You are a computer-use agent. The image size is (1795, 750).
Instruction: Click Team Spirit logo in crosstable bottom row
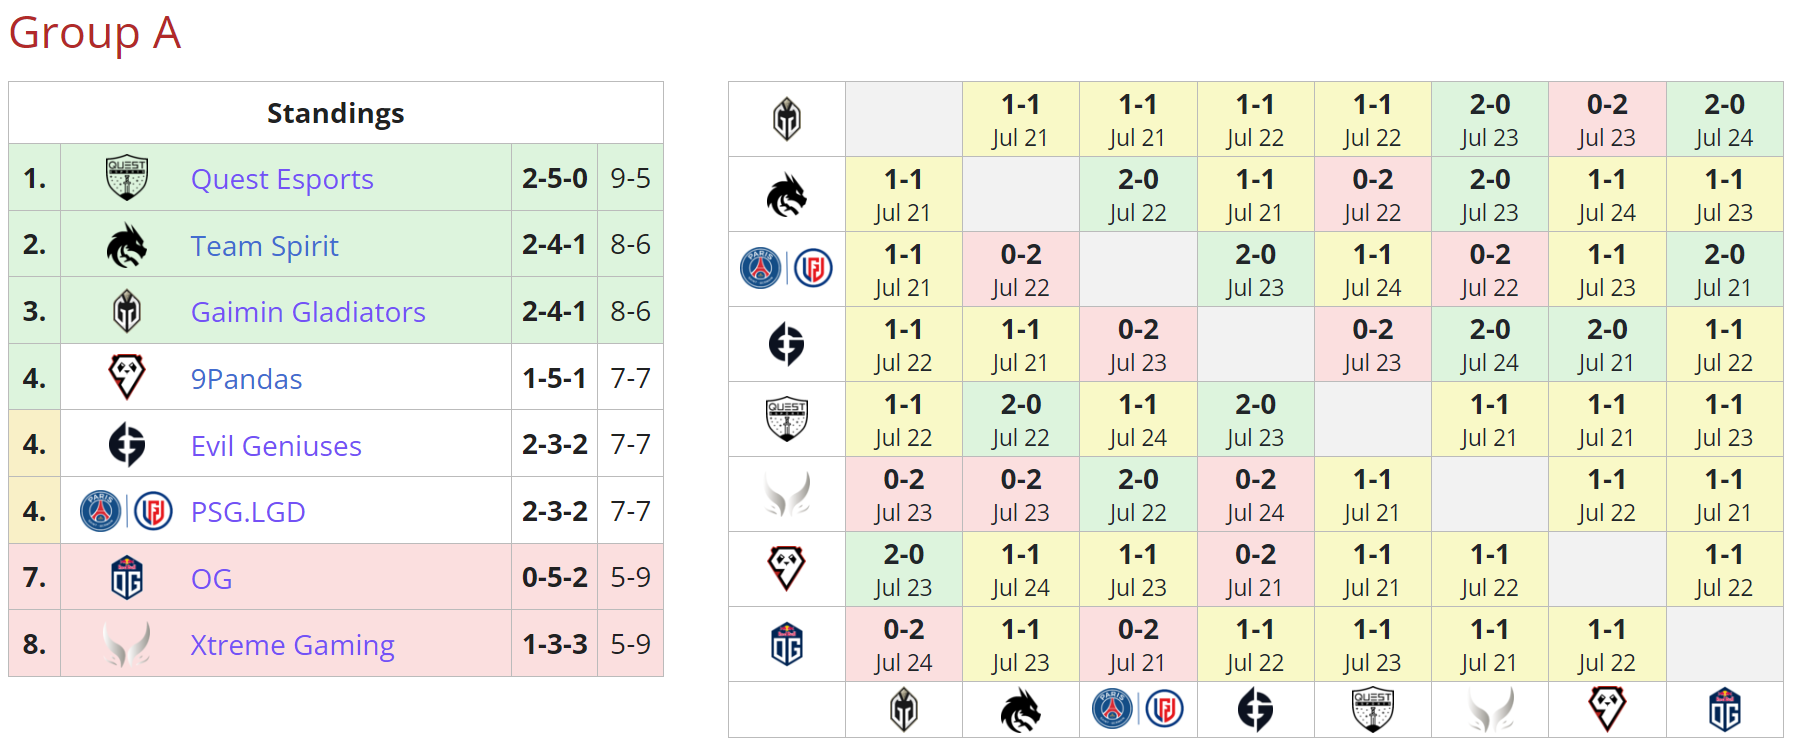point(1020,711)
